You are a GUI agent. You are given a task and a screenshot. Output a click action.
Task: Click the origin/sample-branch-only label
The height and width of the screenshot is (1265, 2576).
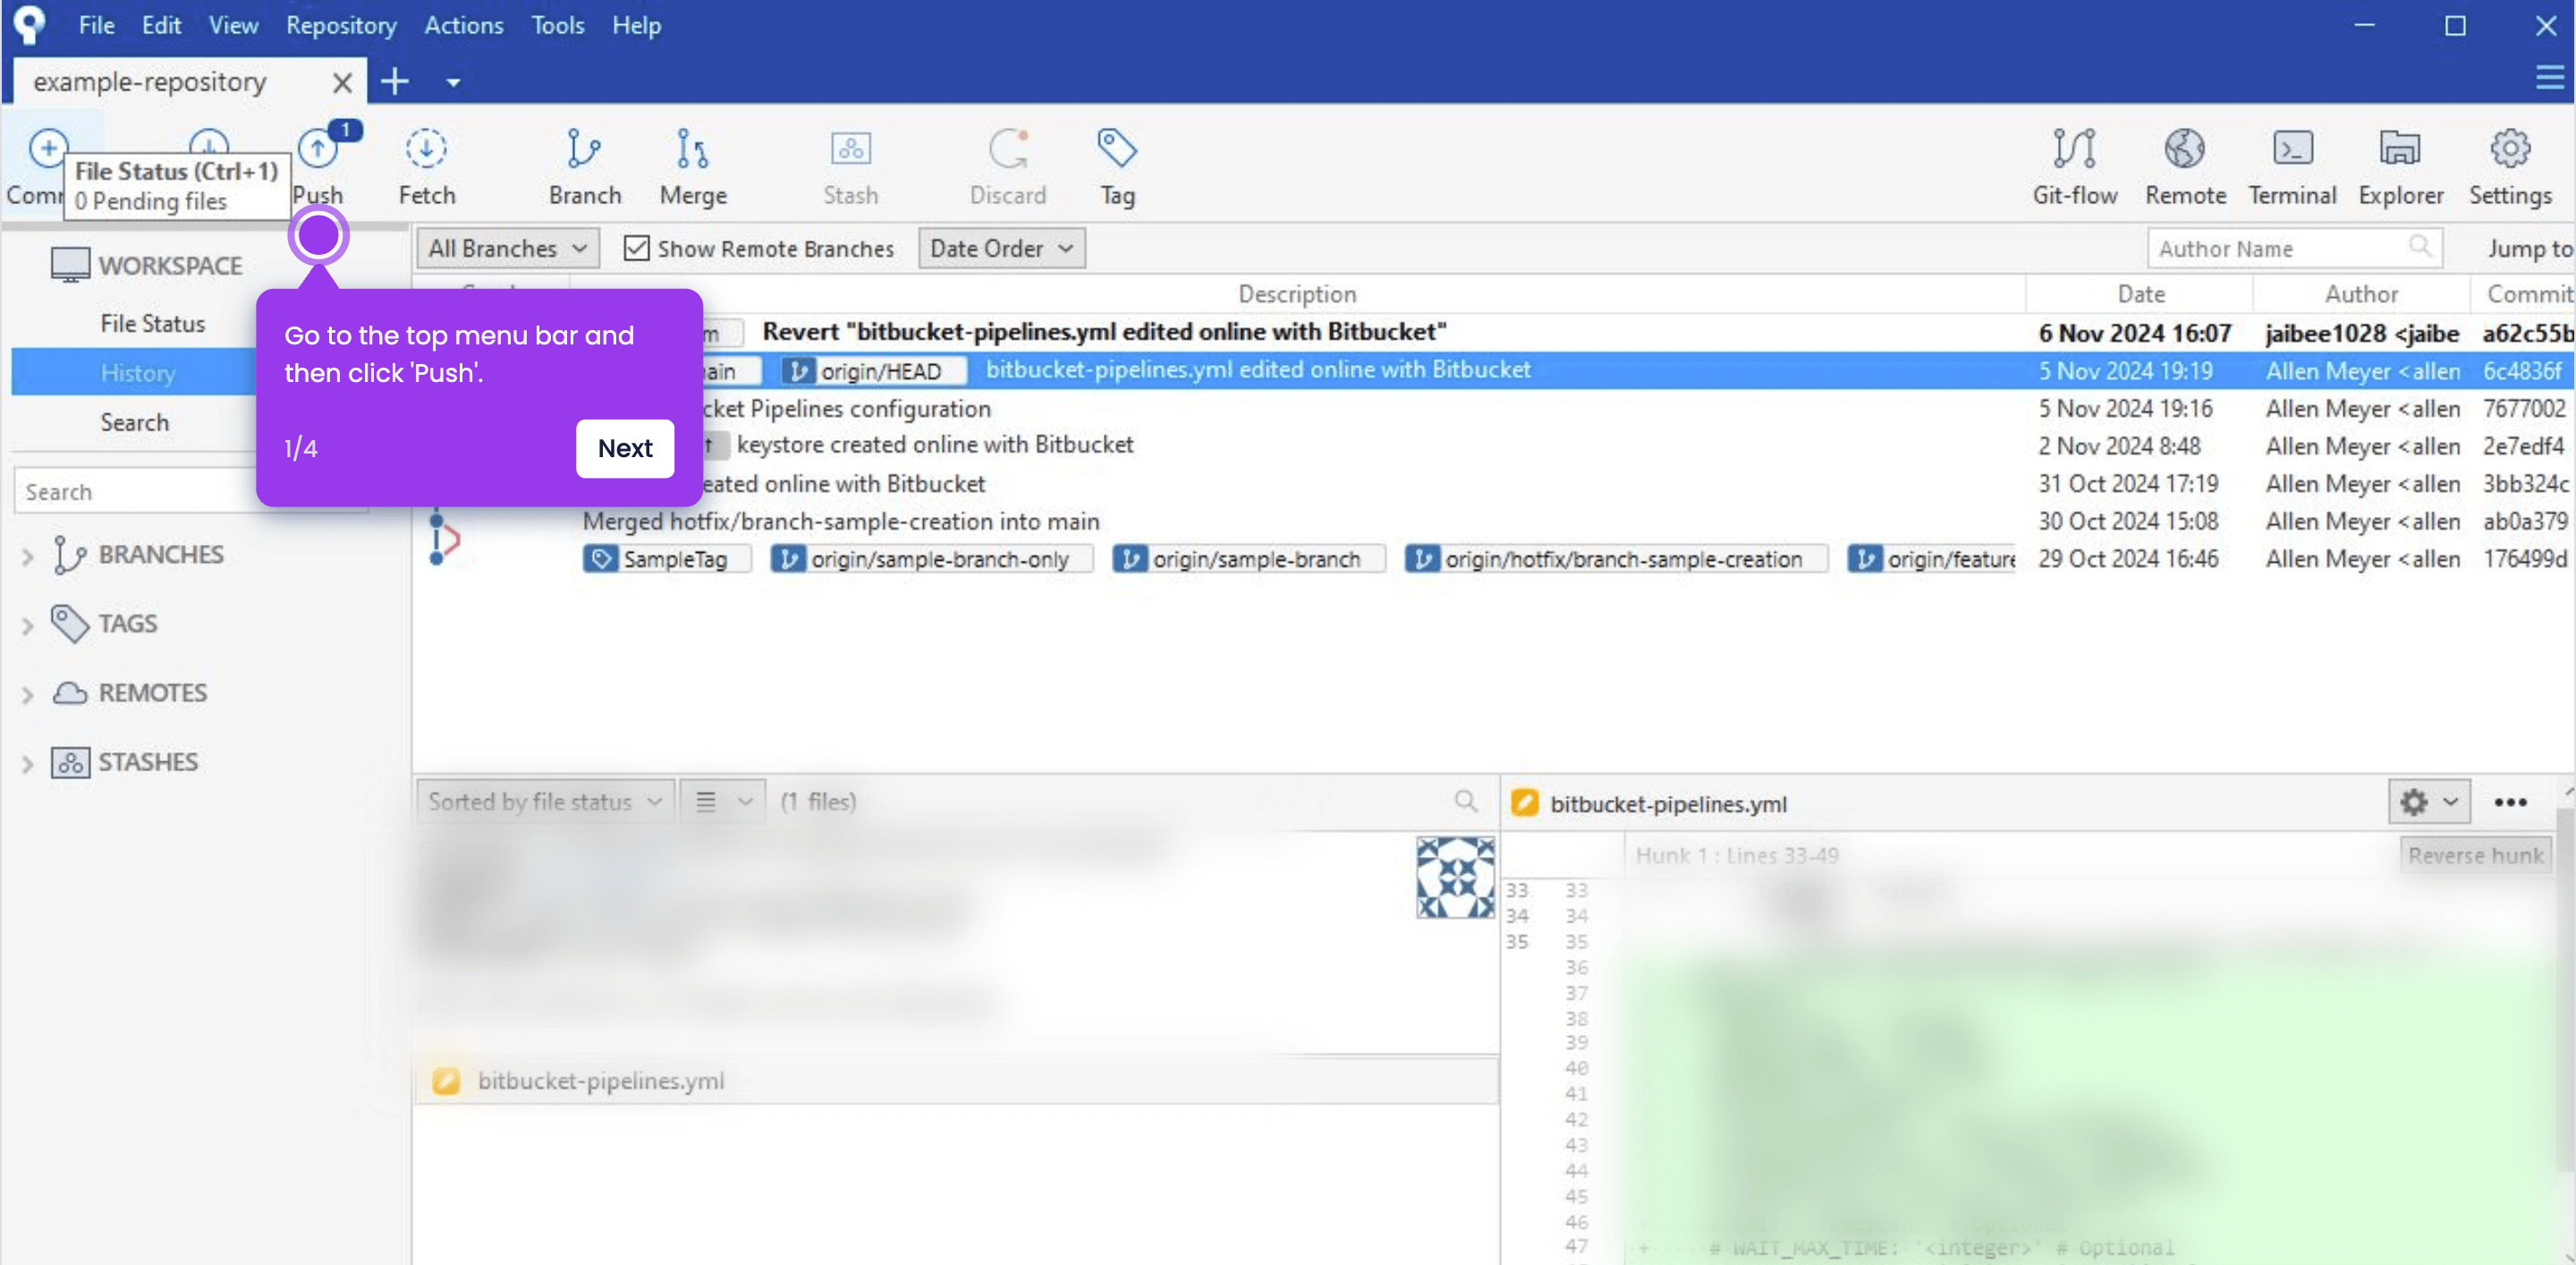pyautogui.click(x=931, y=559)
